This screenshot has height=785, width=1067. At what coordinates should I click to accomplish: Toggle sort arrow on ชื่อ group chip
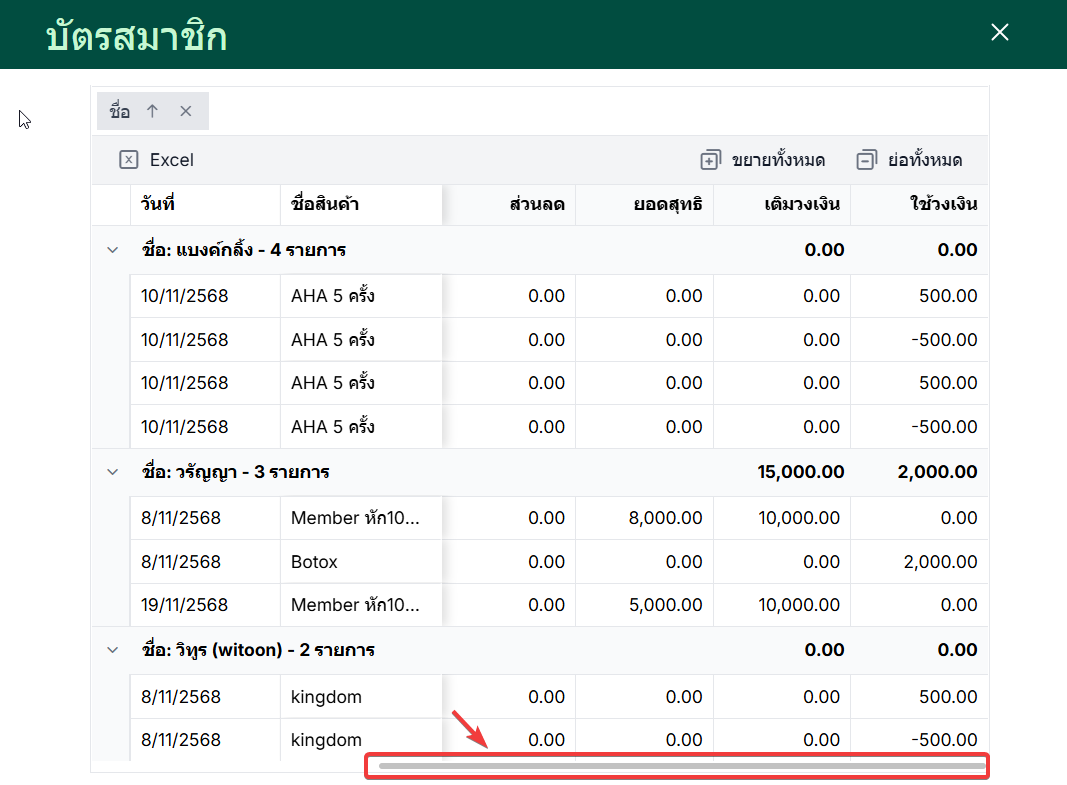[x=152, y=111]
